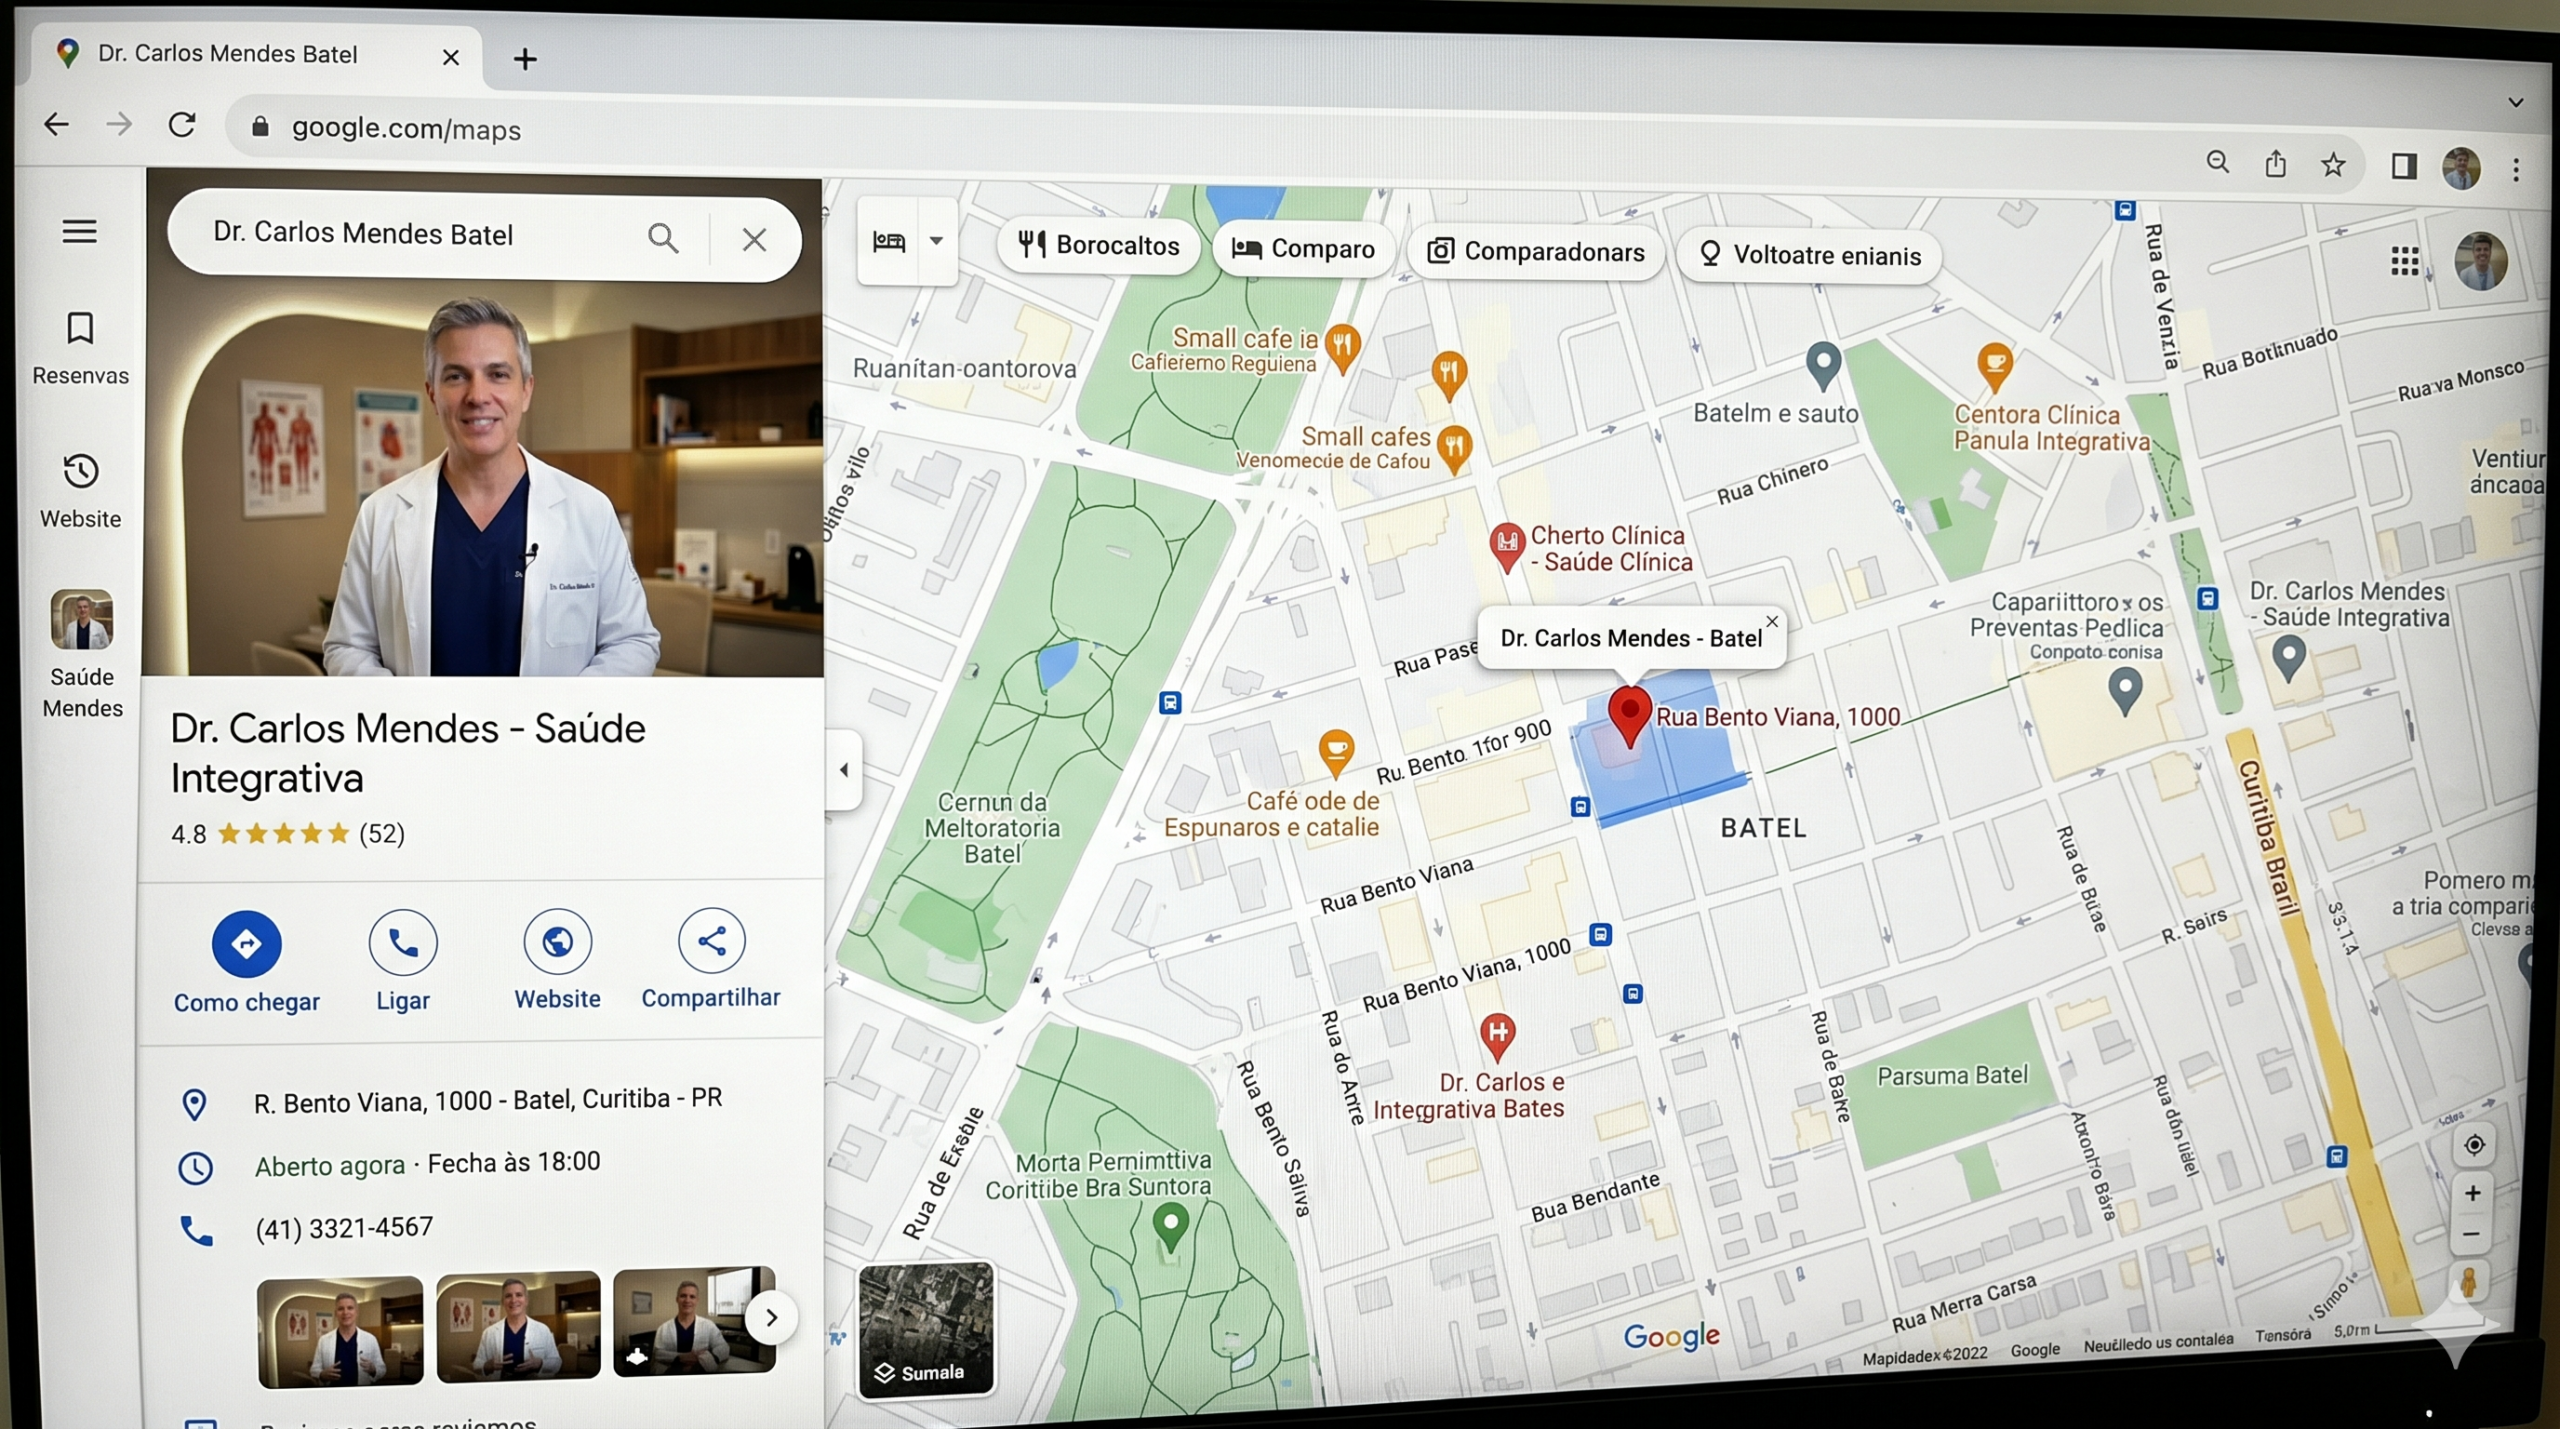
Task: Collapse the side panel with arrow tab
Action: (x=844, y=770)
